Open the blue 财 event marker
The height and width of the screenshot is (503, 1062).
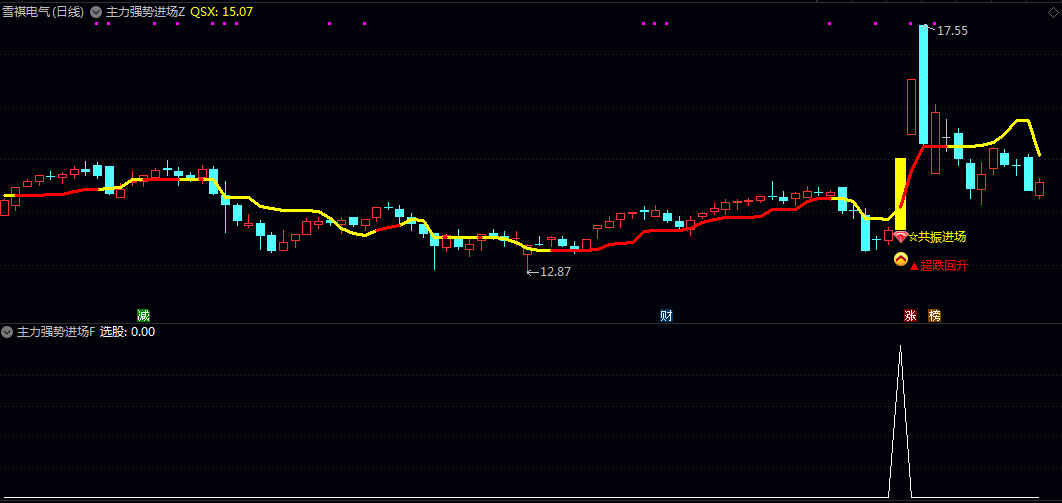[666, 315]
